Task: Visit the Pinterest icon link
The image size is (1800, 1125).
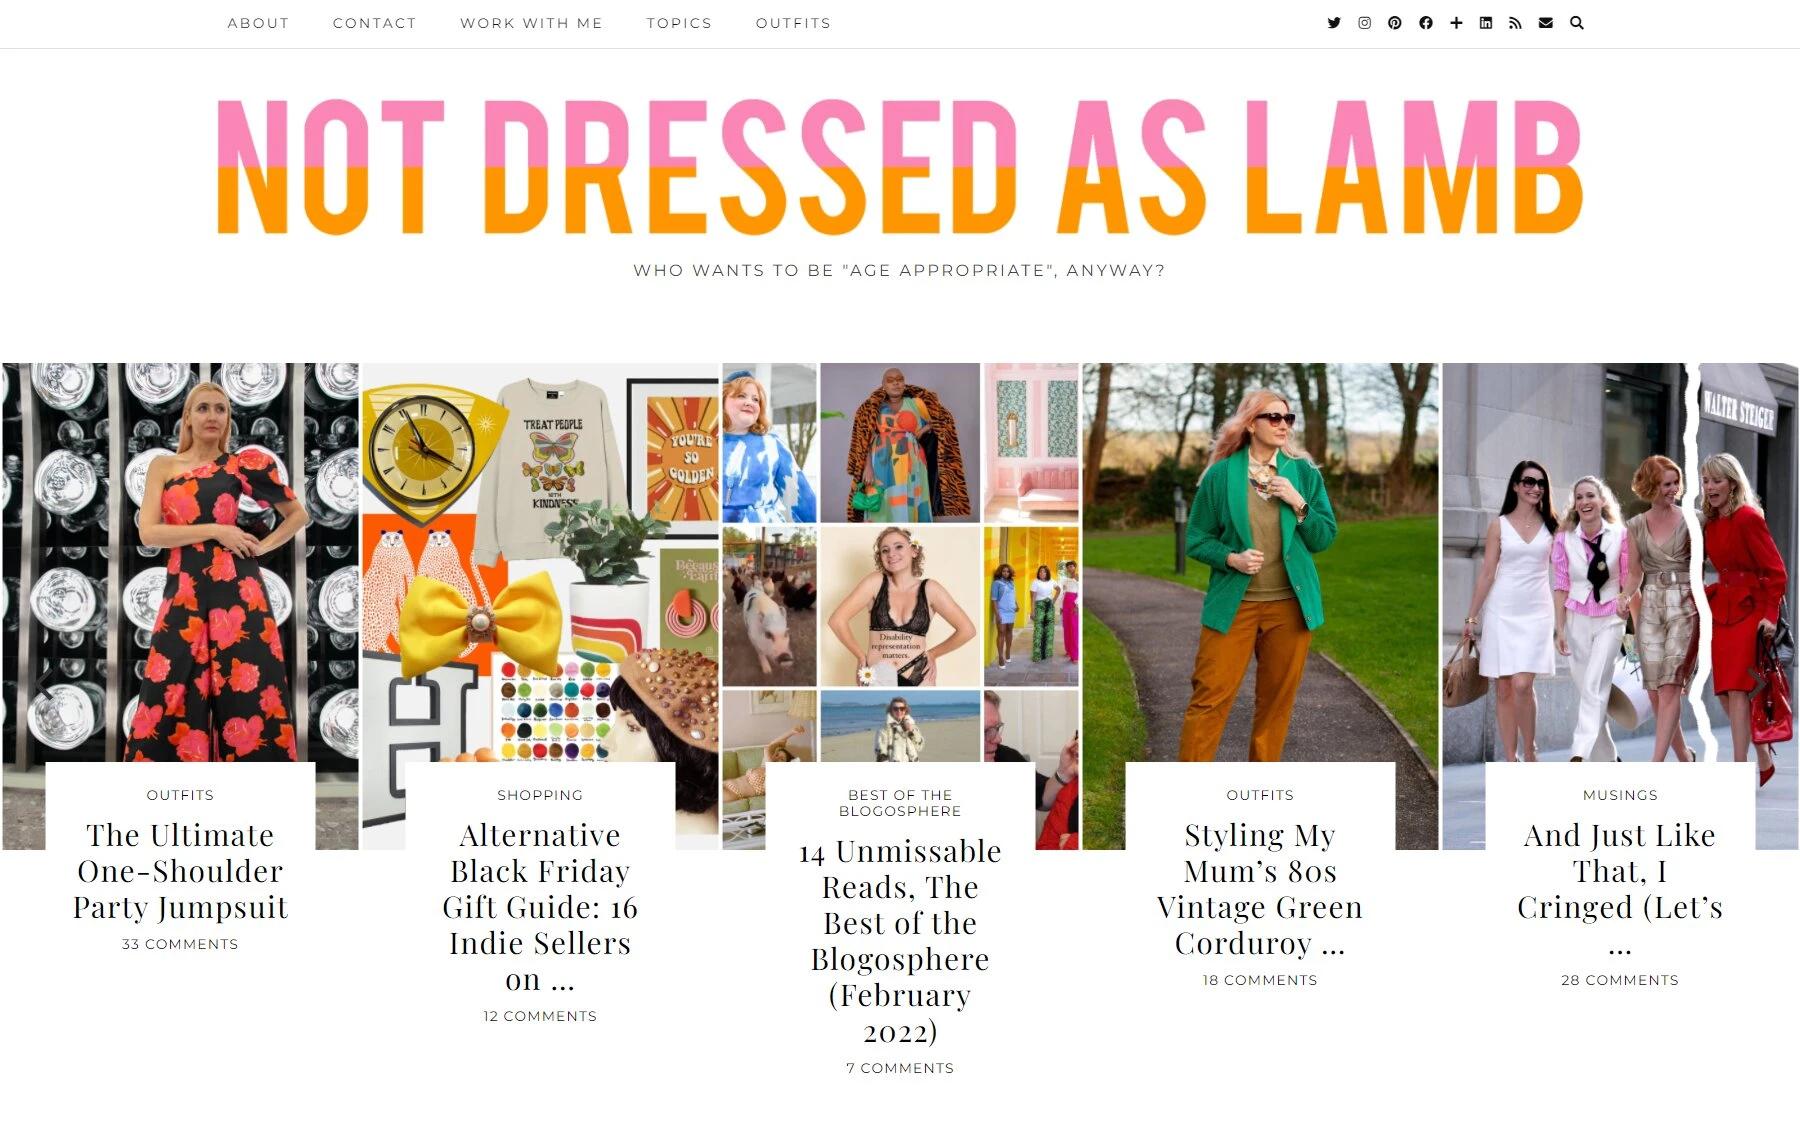Action: [x=1395, y=23]
